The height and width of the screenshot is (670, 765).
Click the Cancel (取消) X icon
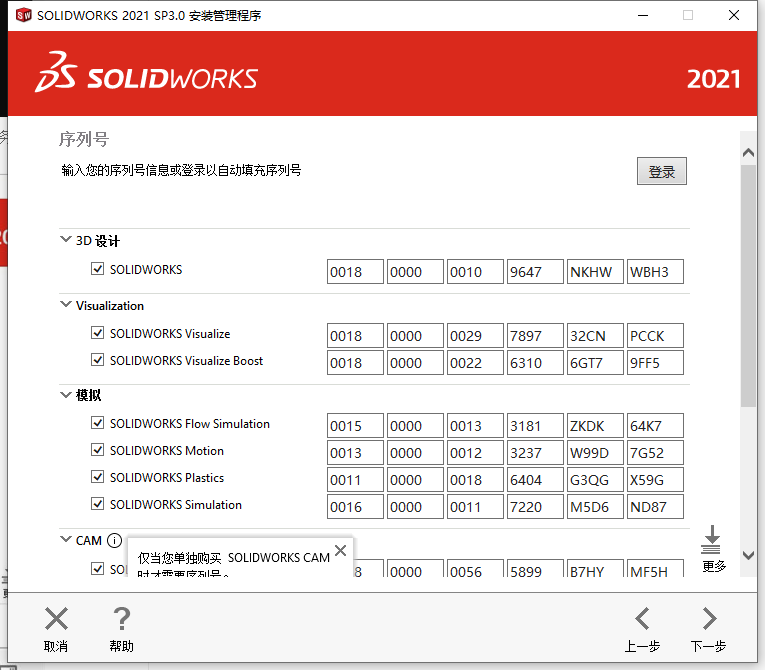coord(56,620)
